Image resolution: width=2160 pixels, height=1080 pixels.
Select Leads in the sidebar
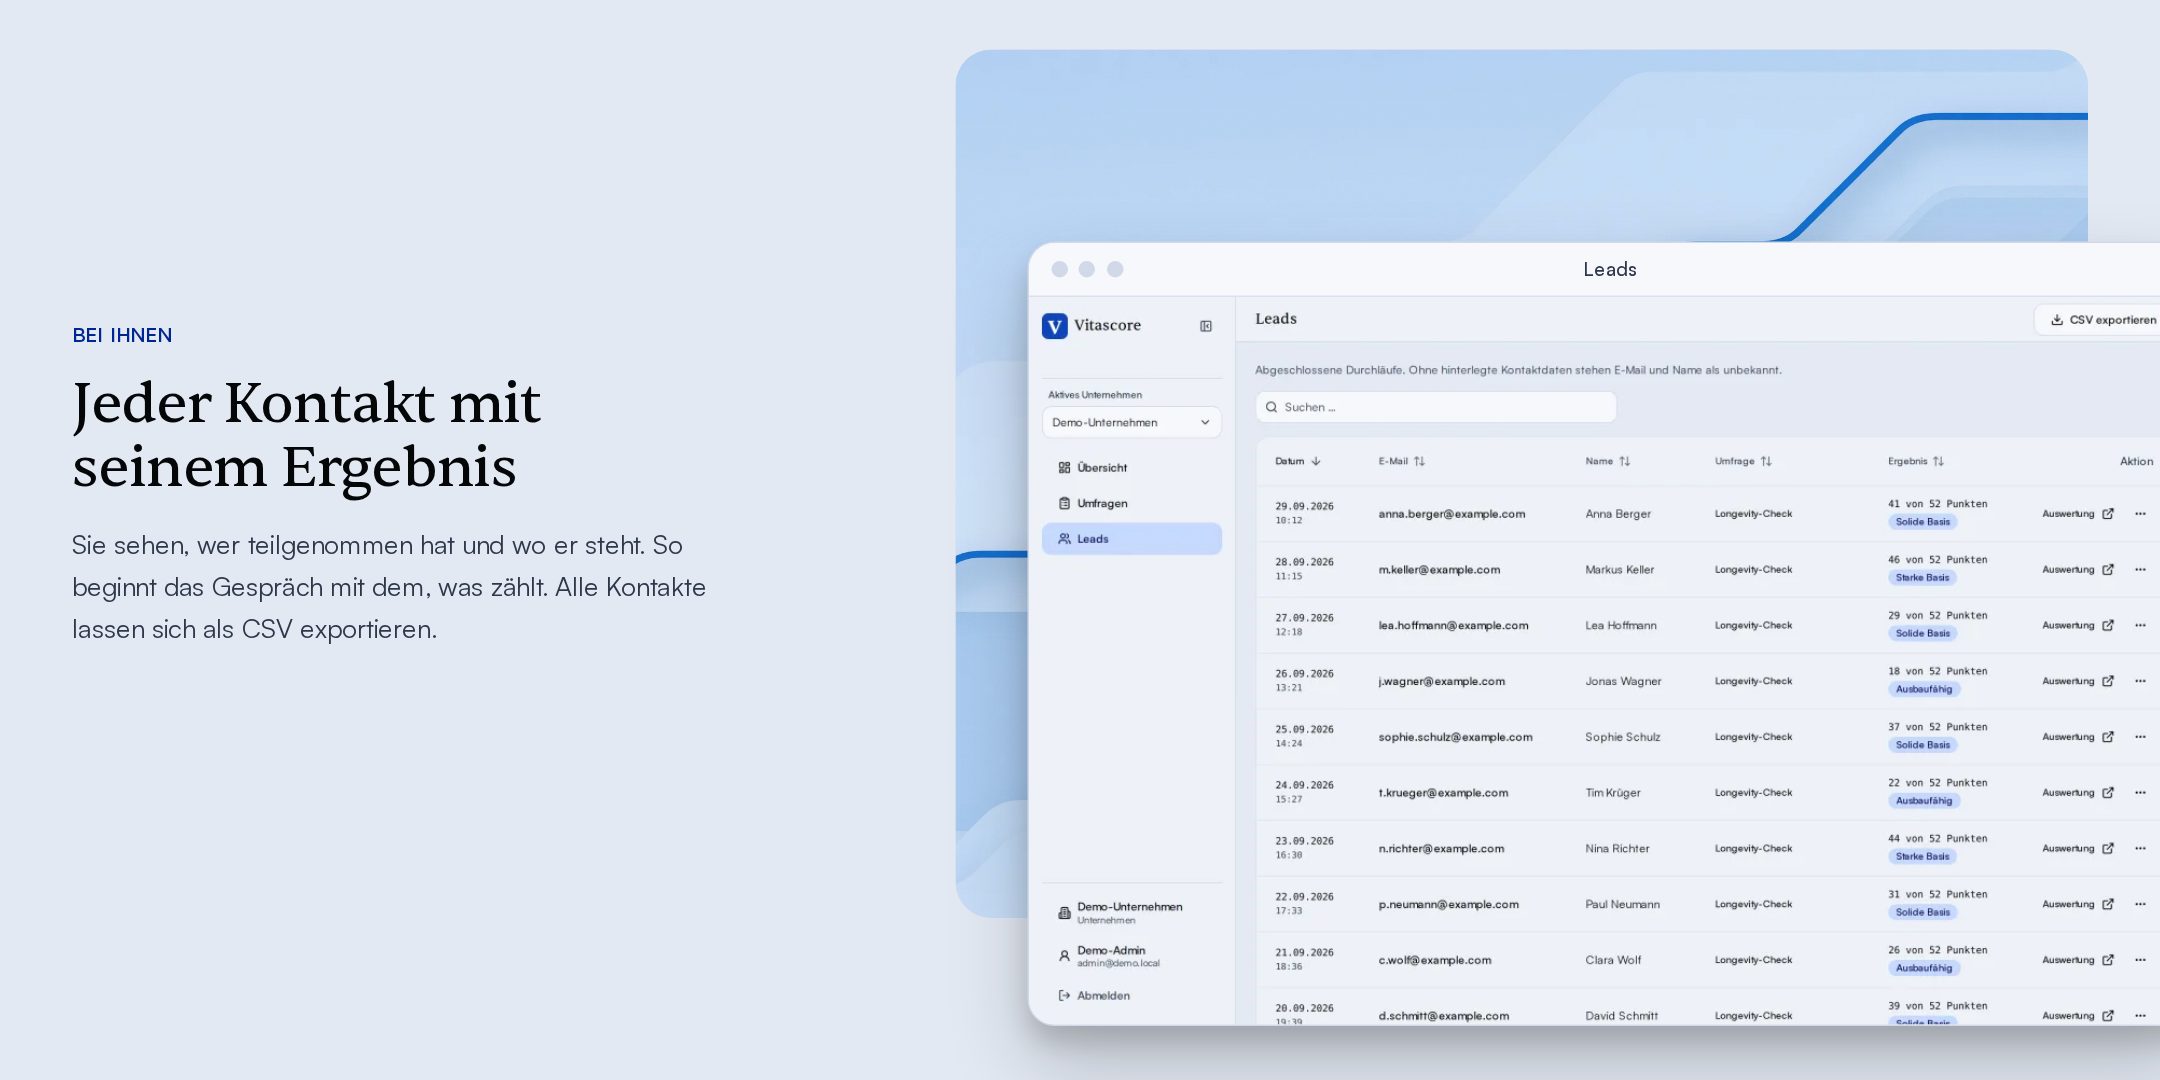click(1131, 539)
